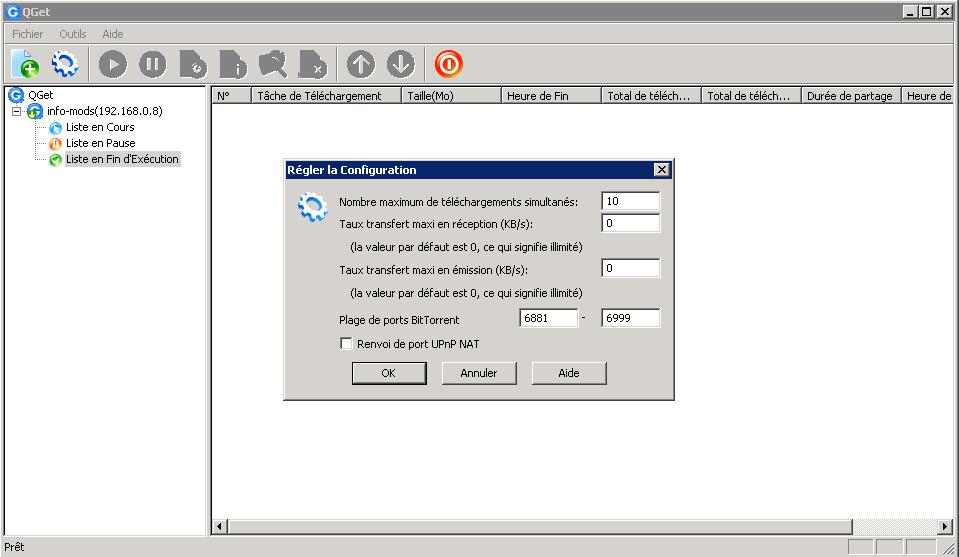Click the horizontal scrollbar thumb
The width and height of the screenshot is (959, 557).
click(x=541, y=526)
